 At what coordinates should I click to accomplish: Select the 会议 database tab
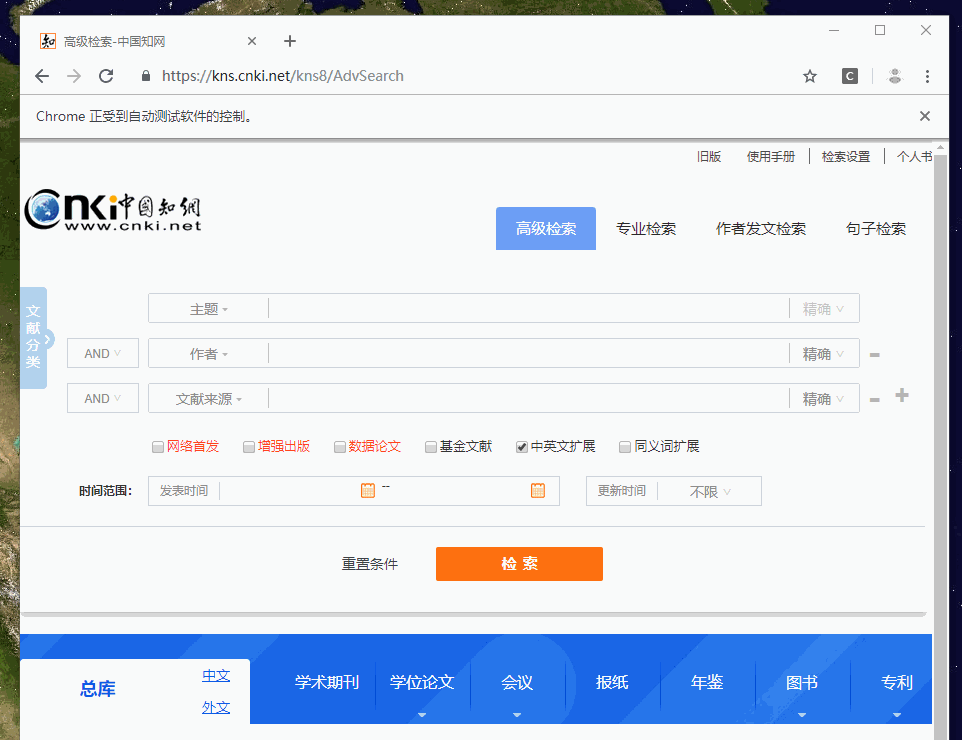517,682
